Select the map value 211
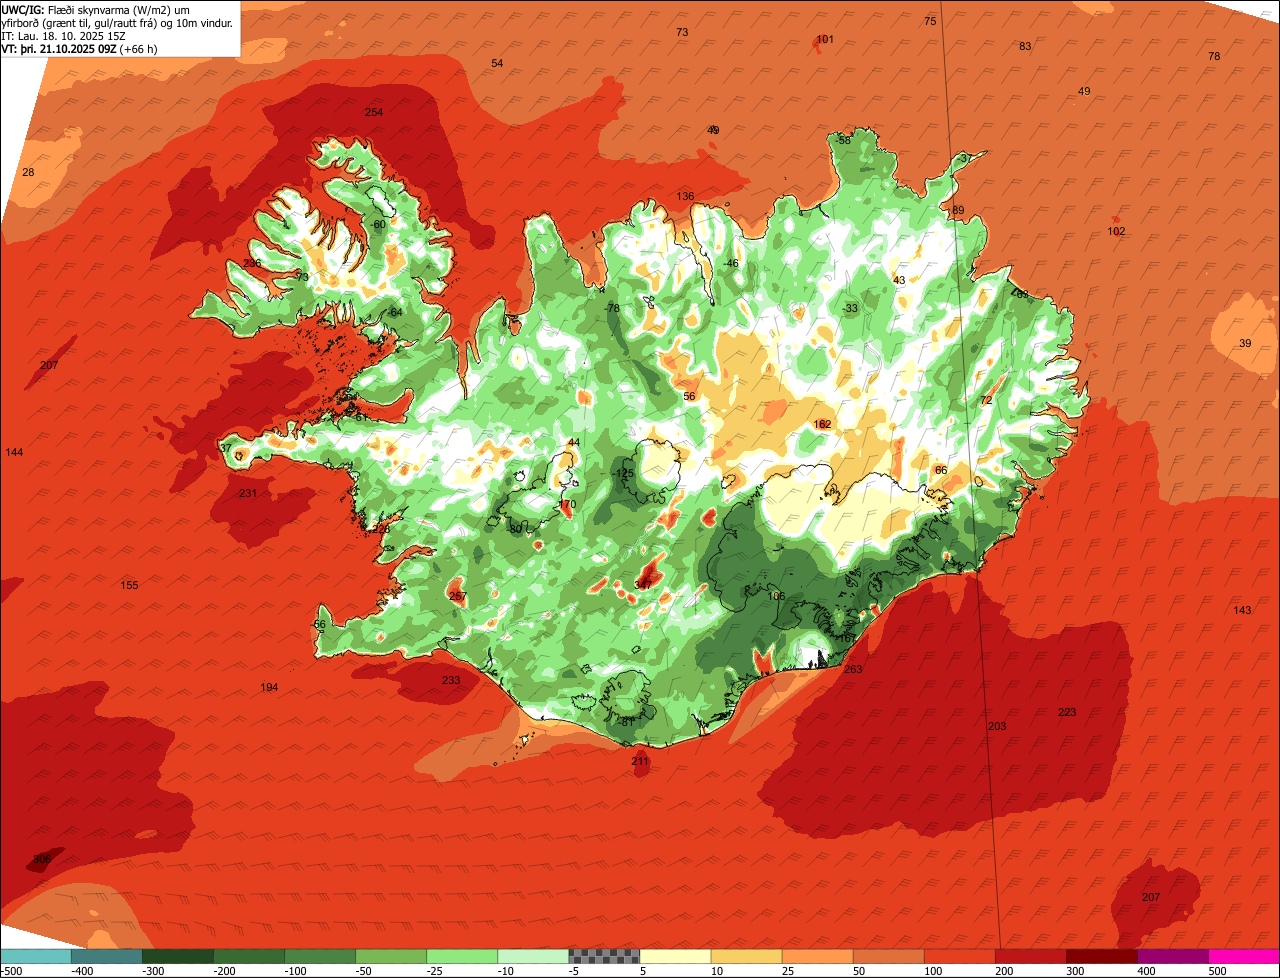Screen dimensions: 1280x978 coord(640,761)
